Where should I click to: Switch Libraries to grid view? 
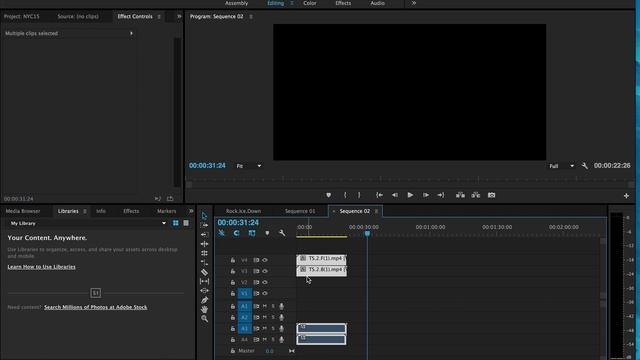[x=176, y=223]
